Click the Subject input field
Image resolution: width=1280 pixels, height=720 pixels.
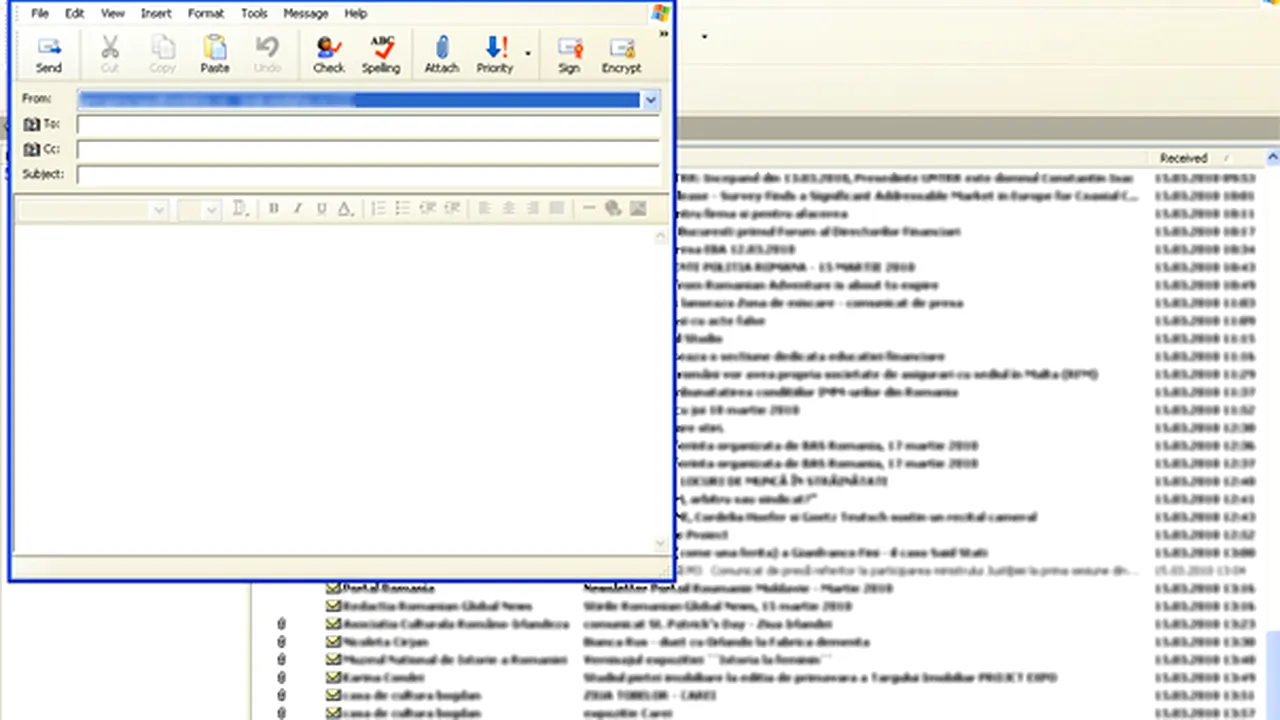(x=368, y=175)
